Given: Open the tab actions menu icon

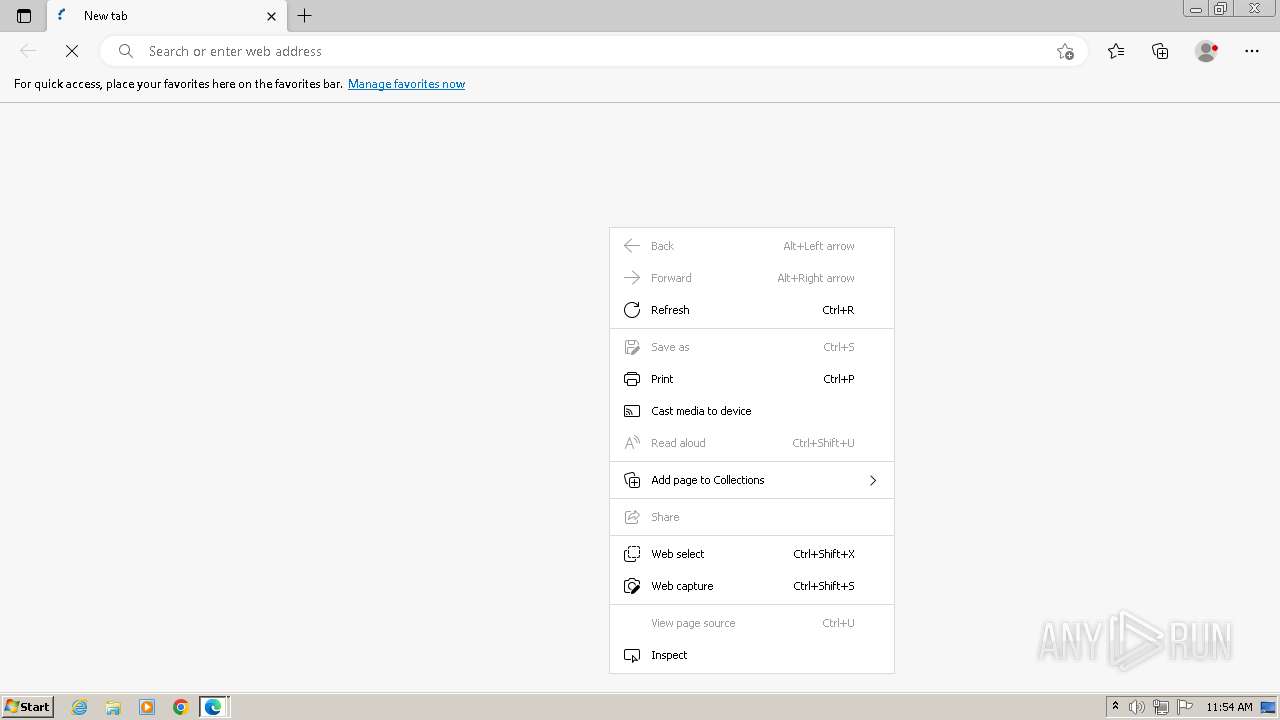Looking at the screenshot, I should (x=24, y=16).
